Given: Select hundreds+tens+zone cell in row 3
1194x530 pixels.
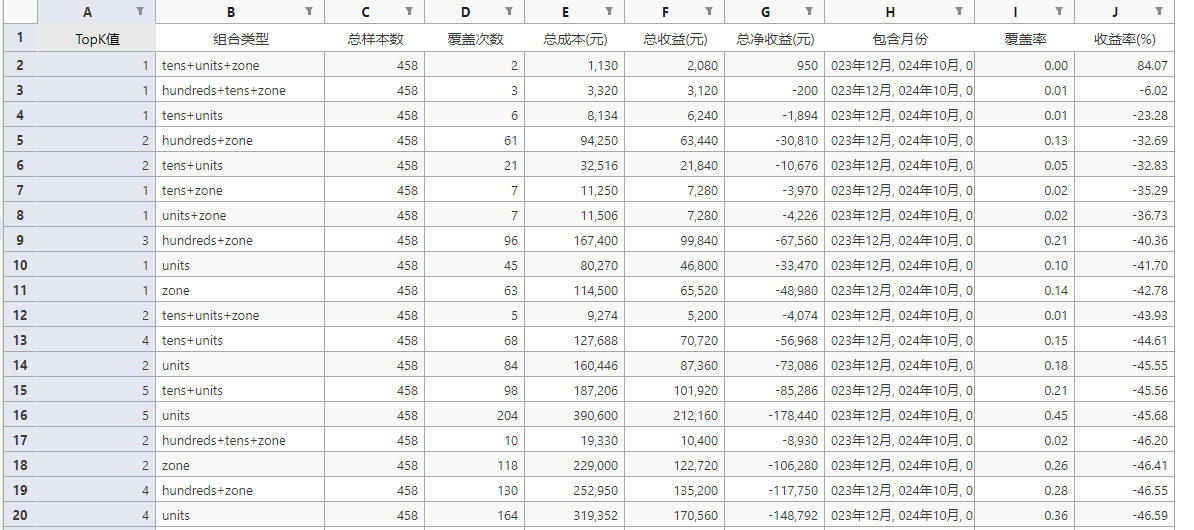Looking at the screenshot, I should (241, 91).
